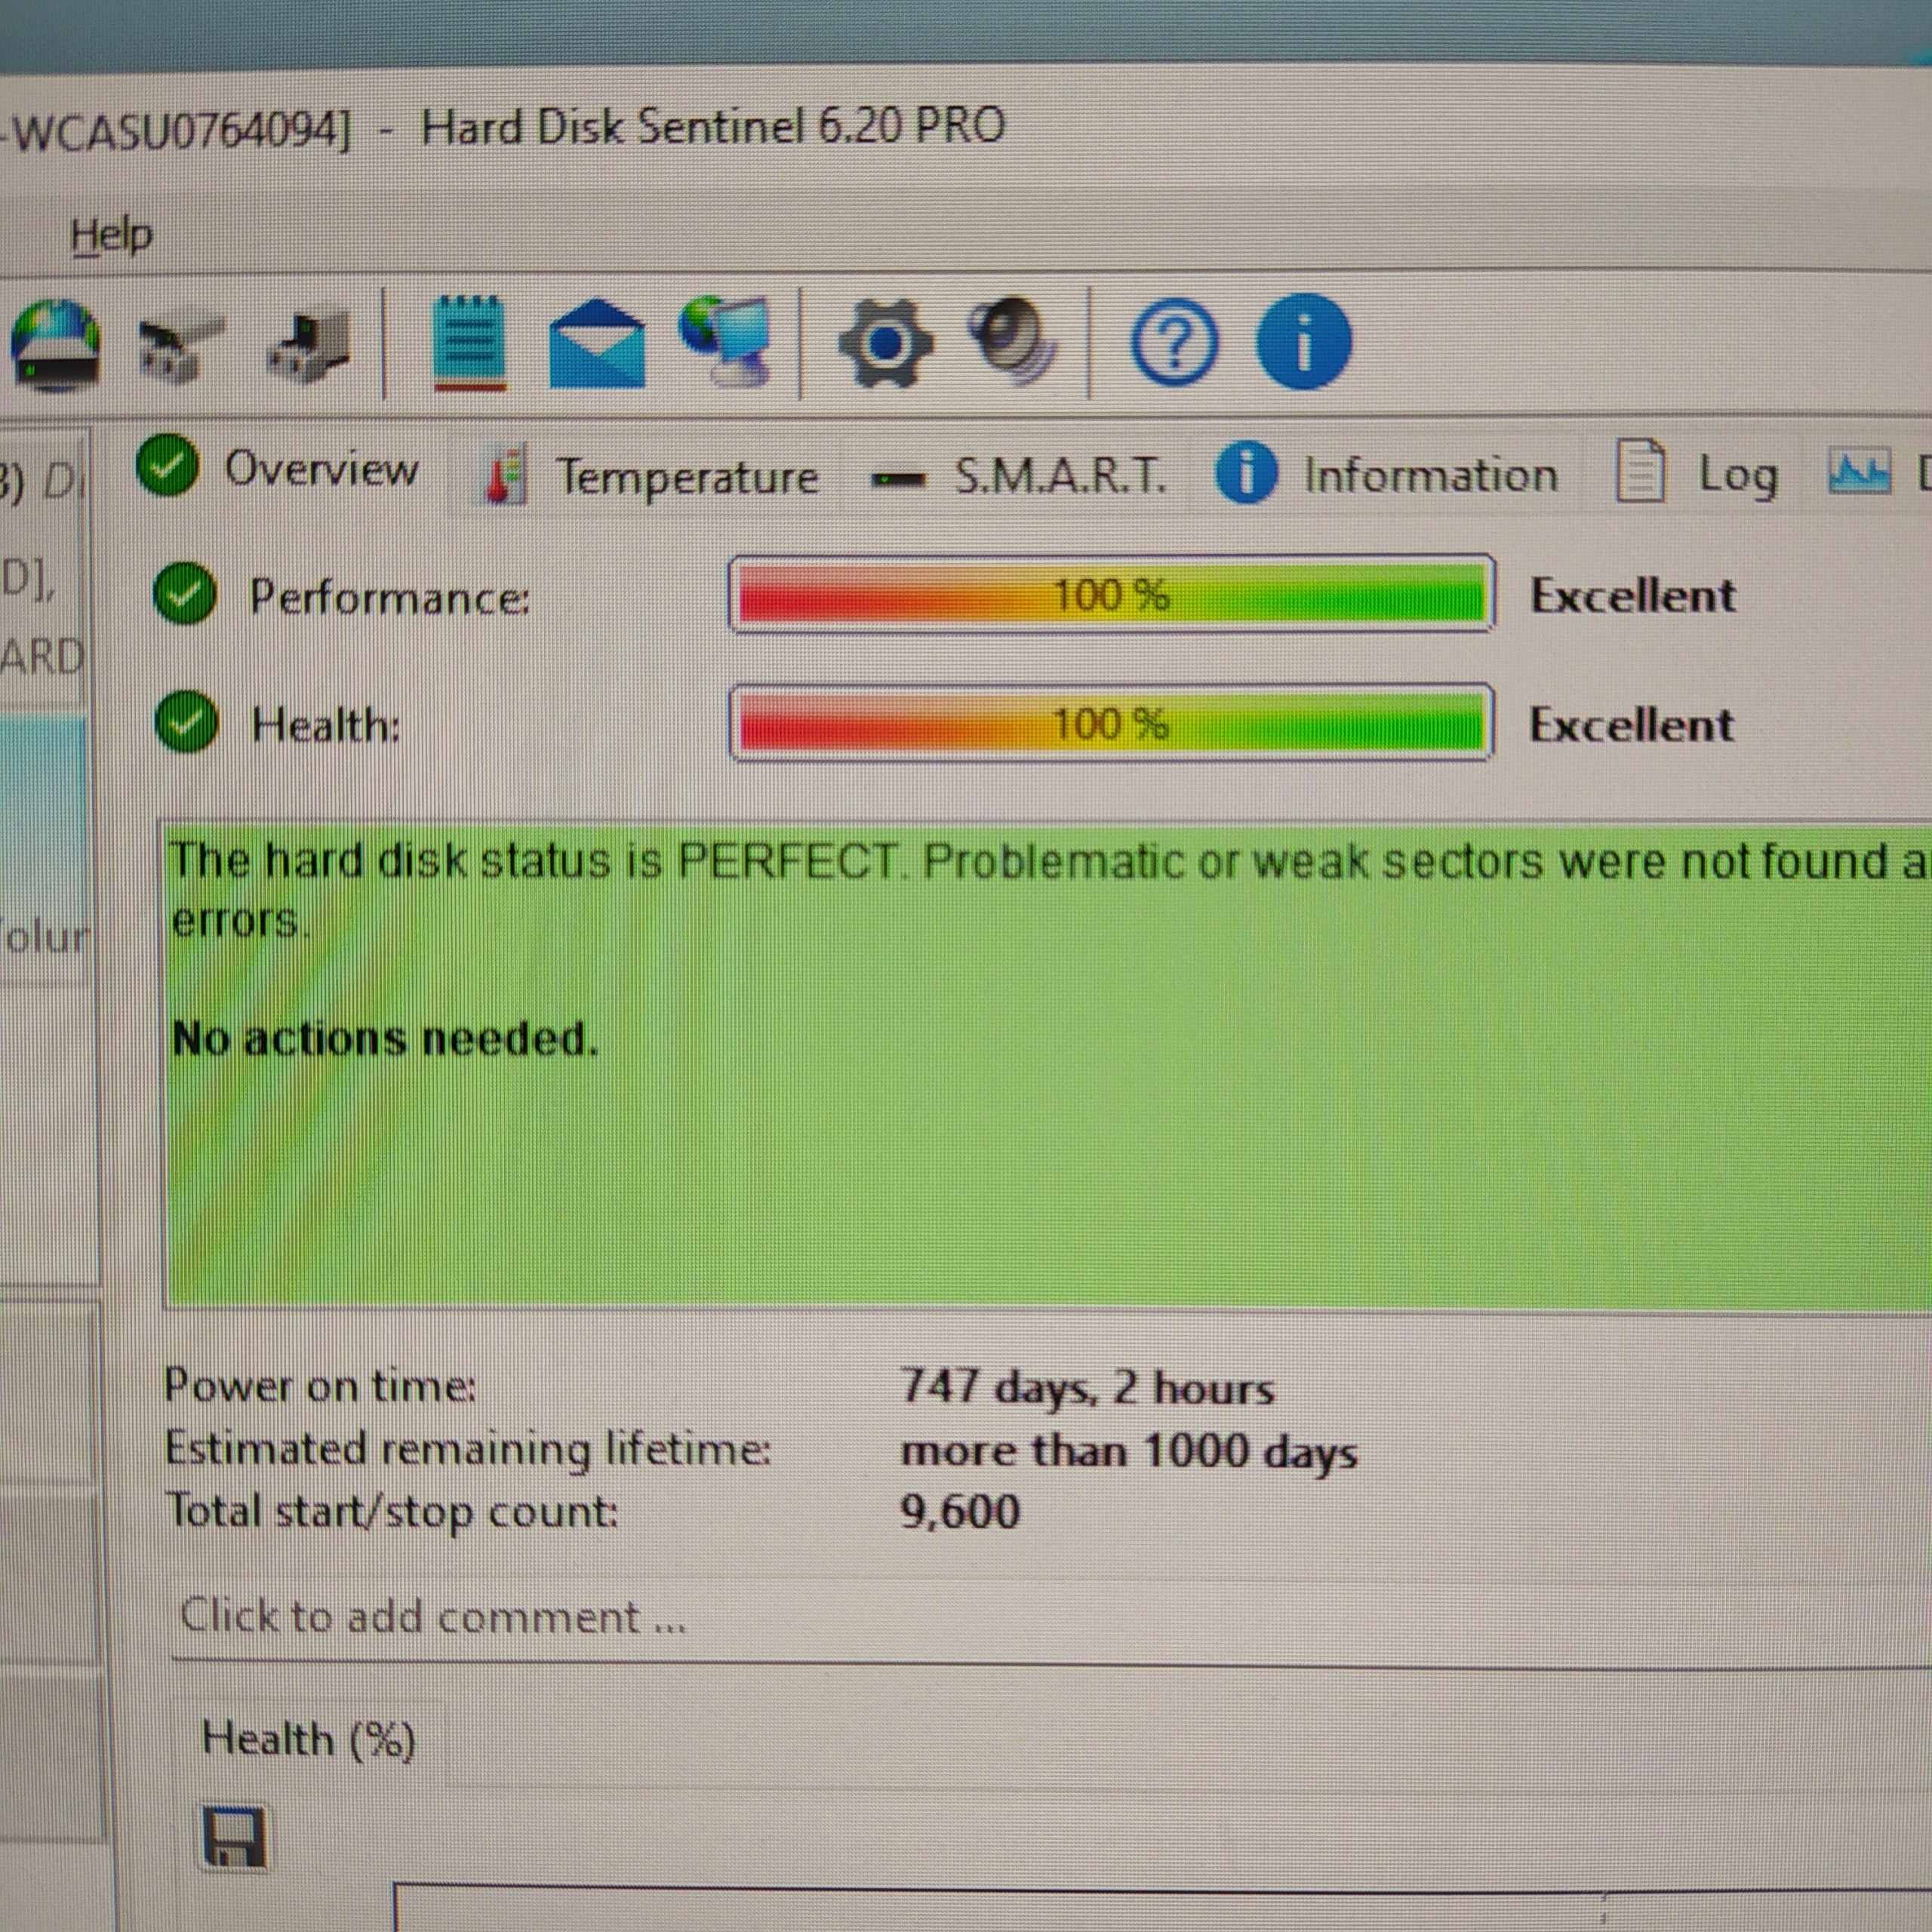1932x1932 pixels.
Task: Open the Help menu
Action: click(111, 236)
